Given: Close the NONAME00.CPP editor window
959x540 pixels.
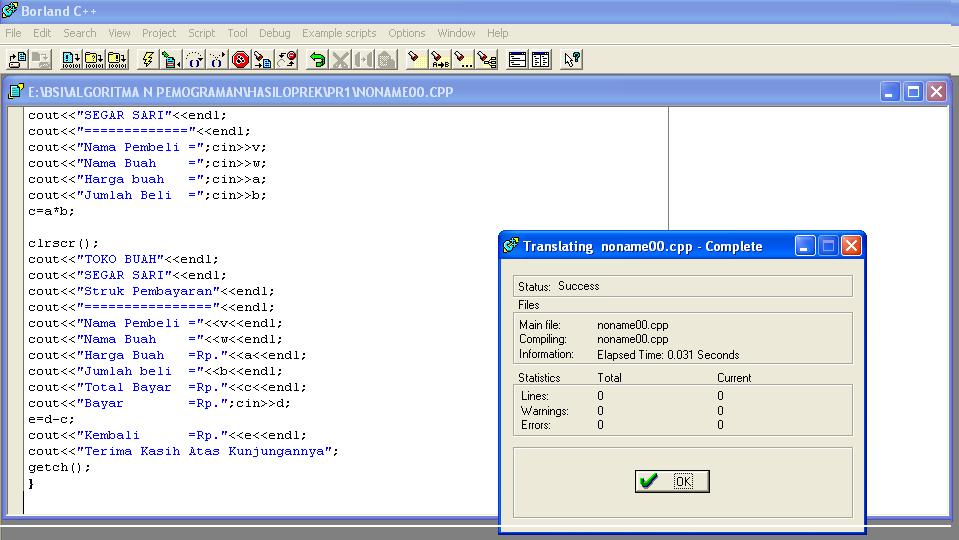Looking at the screenshot, I should [936, 92].
